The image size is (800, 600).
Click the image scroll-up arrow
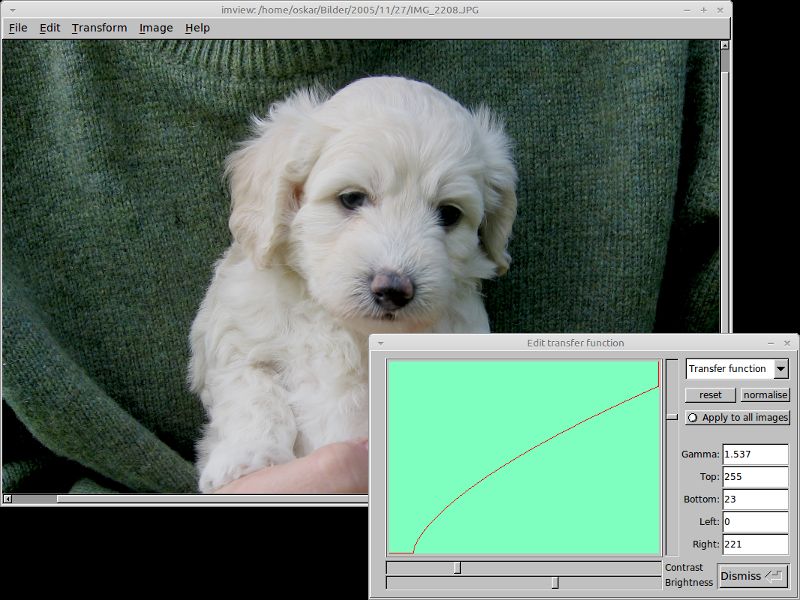tap(724, 45)
